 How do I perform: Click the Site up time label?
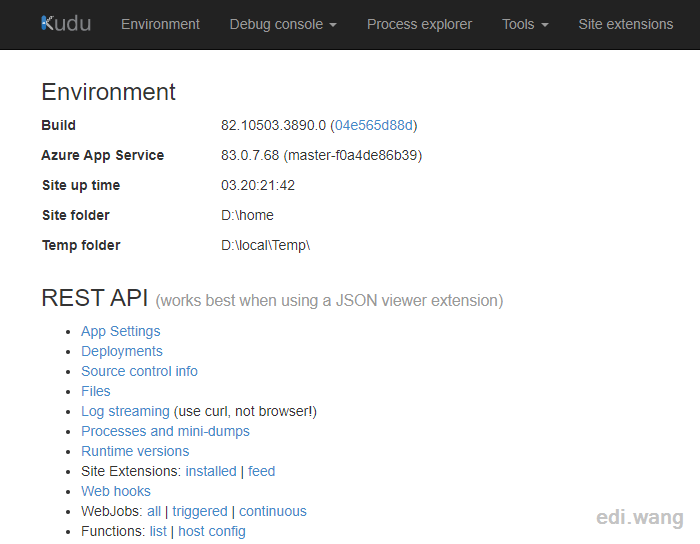coord(81,185)
